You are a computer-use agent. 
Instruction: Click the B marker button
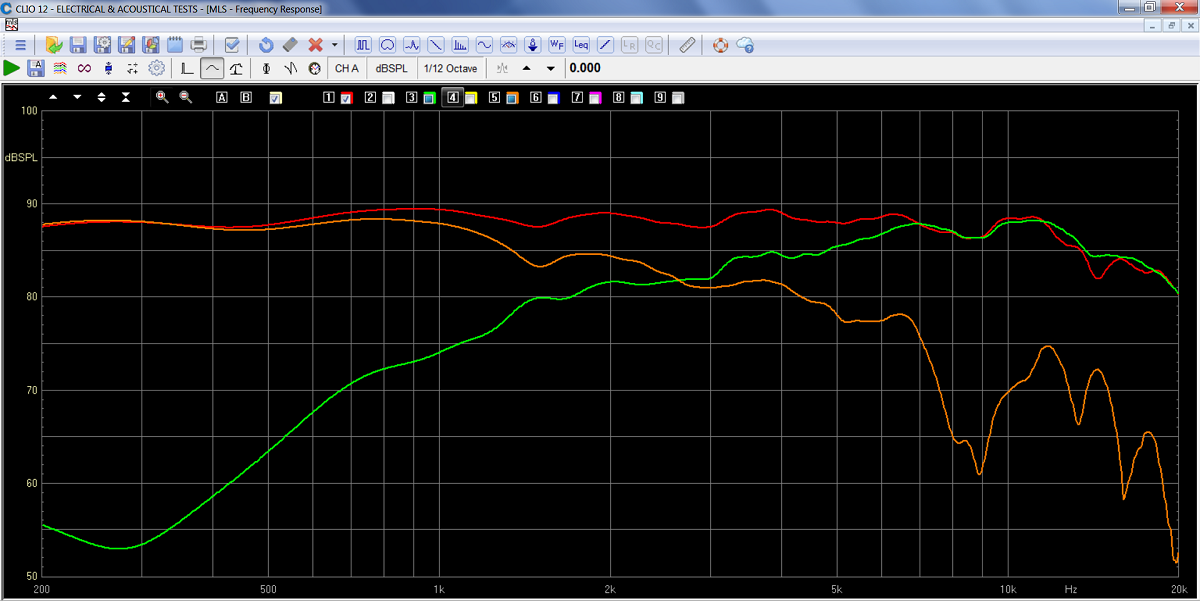point(246,97)
